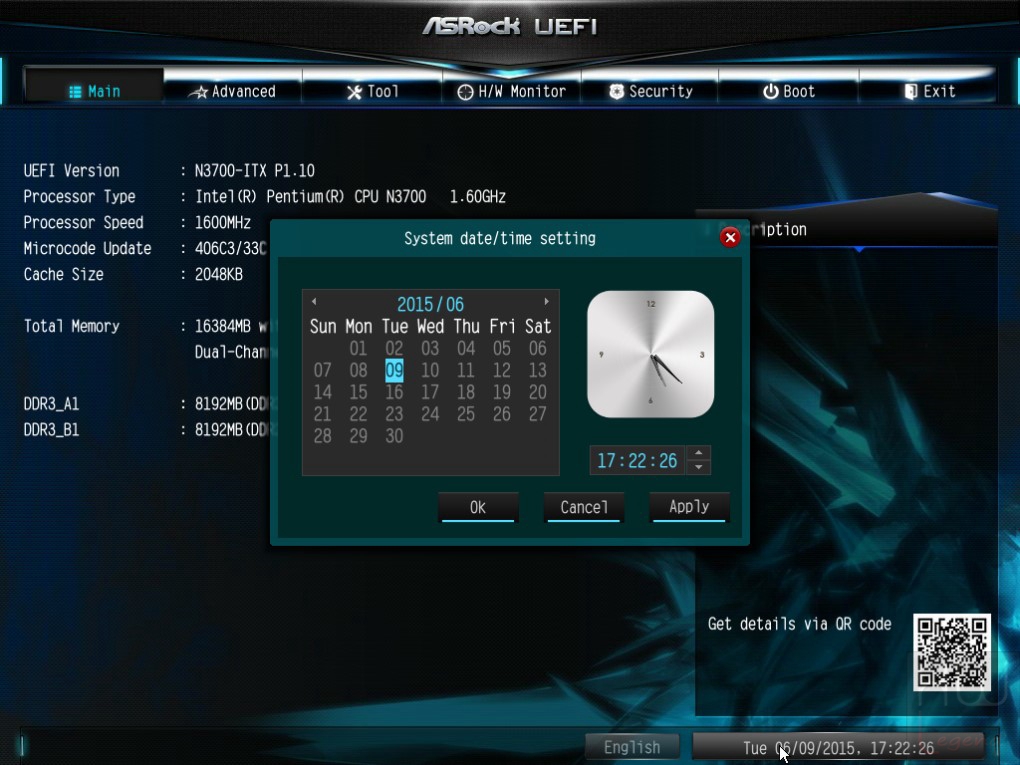Click the Total Memory label
Viewport: 1020px width, 765px height.
72,326
